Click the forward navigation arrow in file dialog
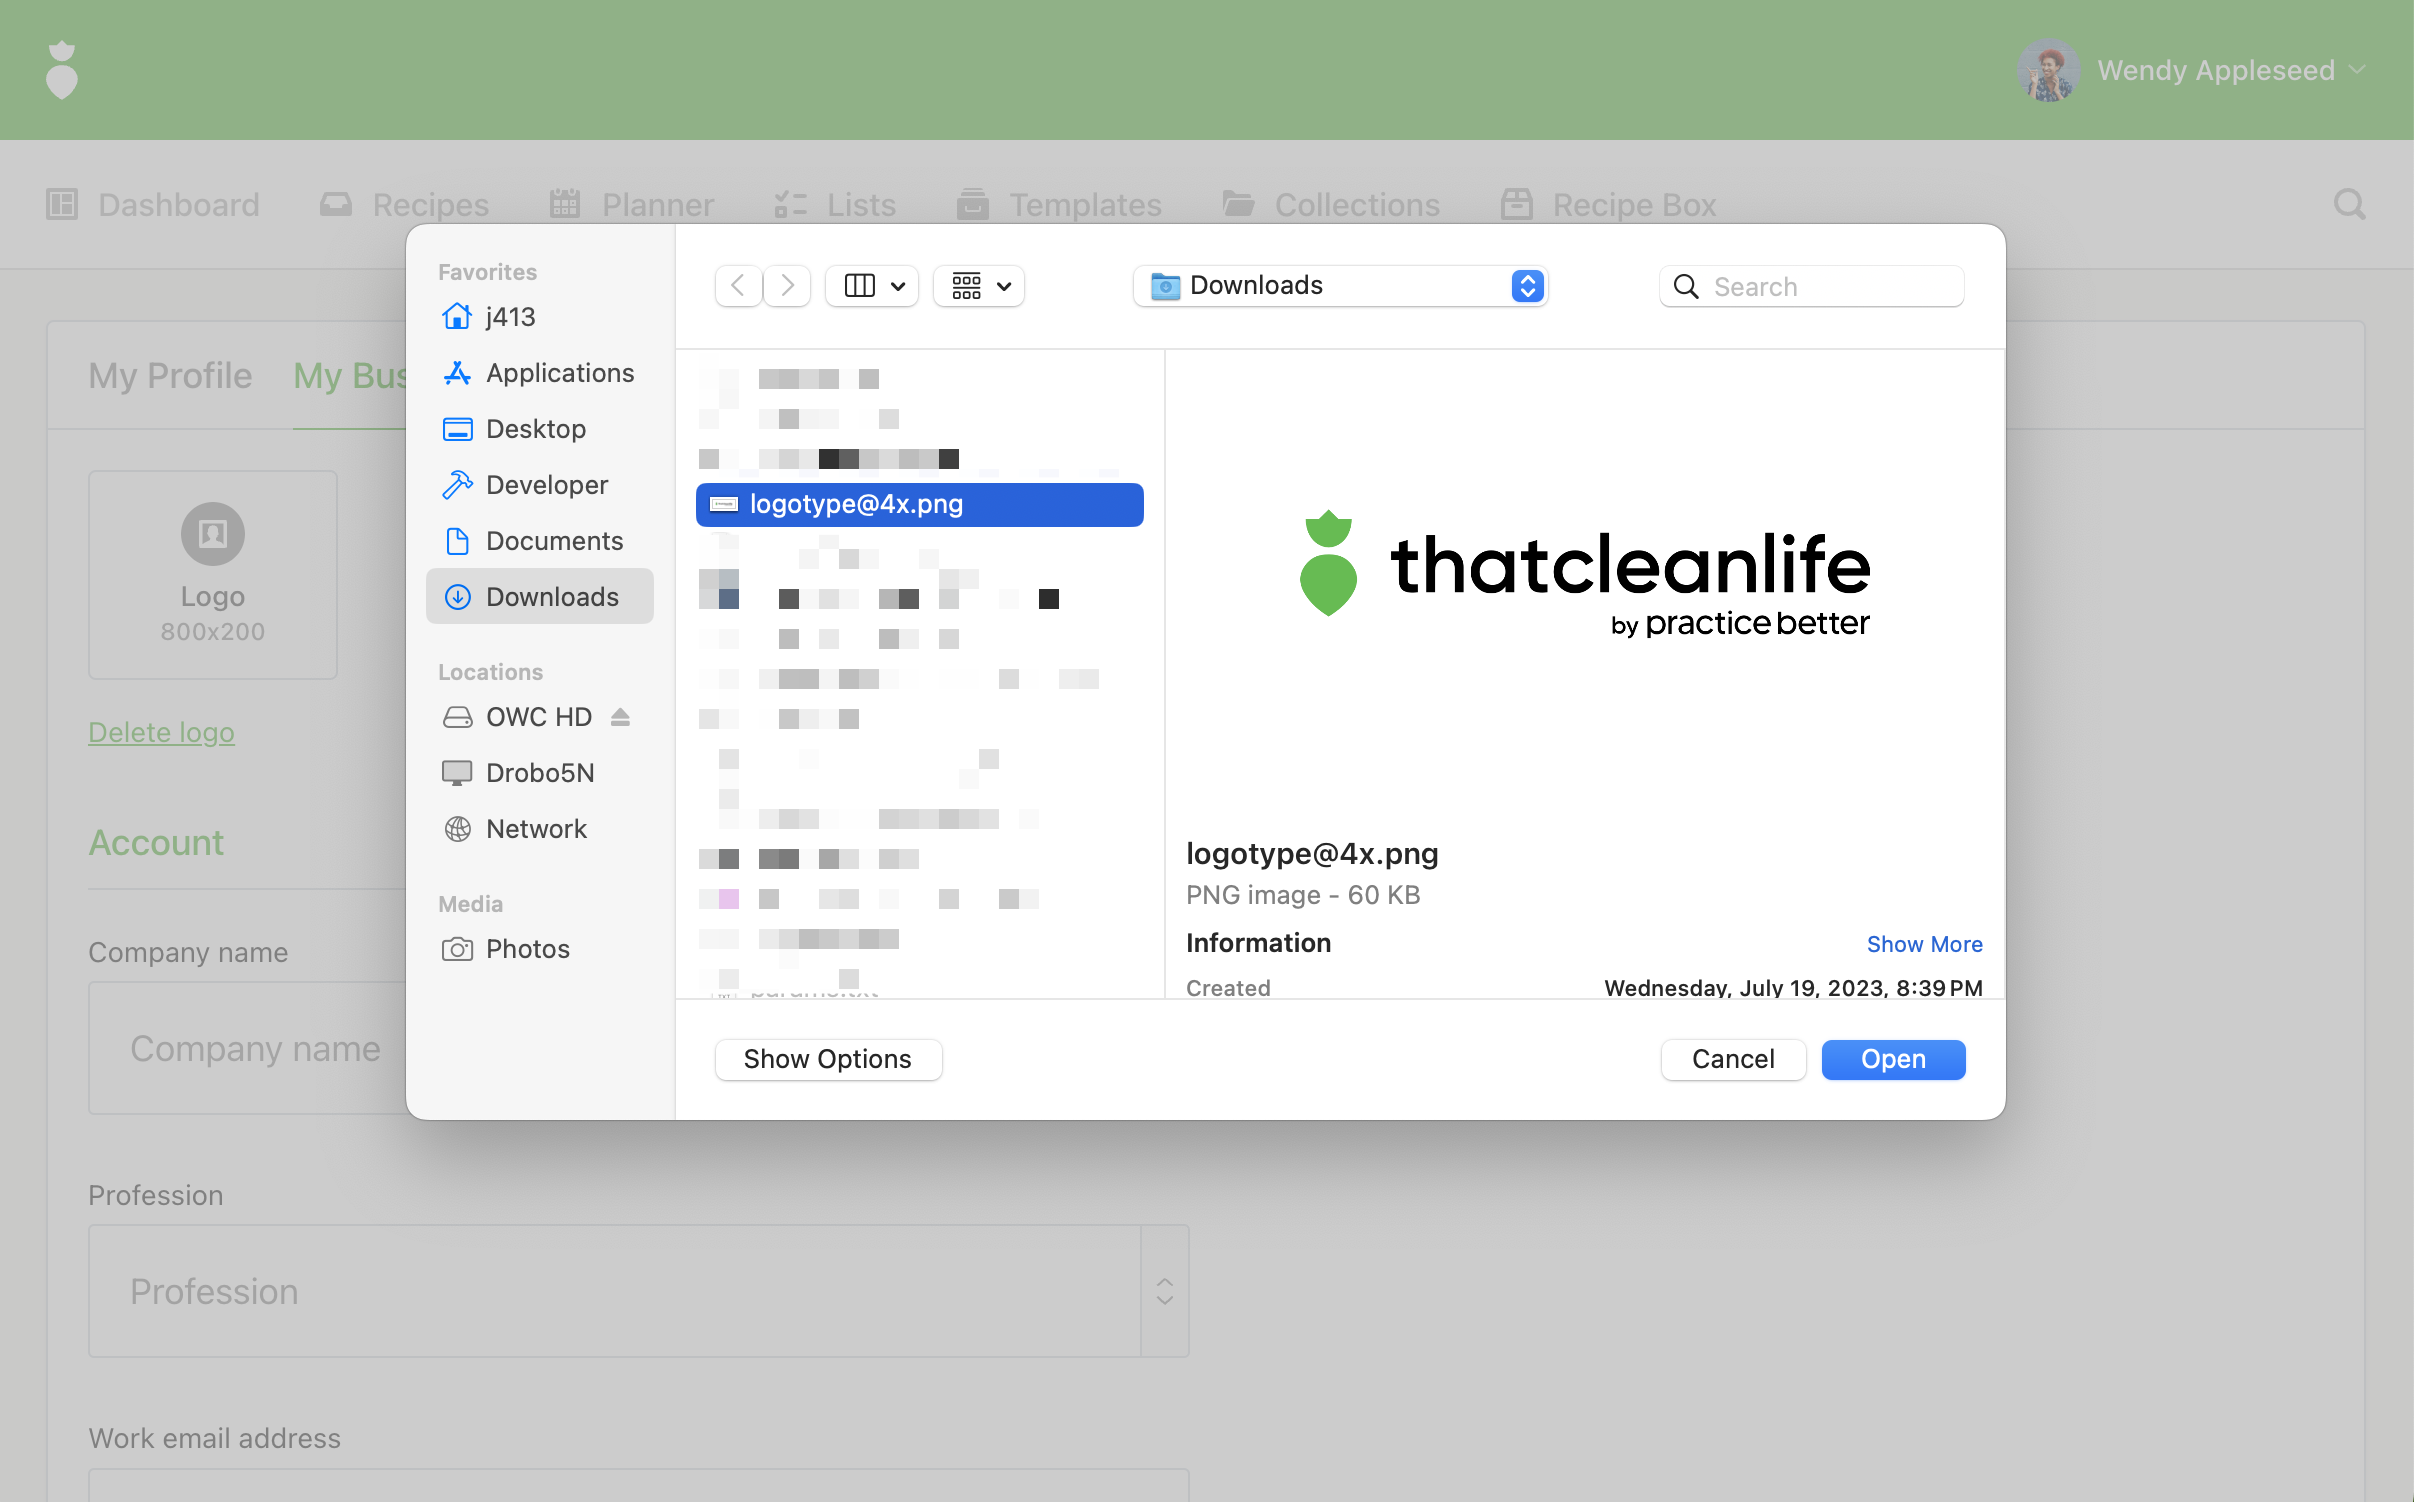This screenshot has width=2414, height=1502. click(x=787, y=286)
